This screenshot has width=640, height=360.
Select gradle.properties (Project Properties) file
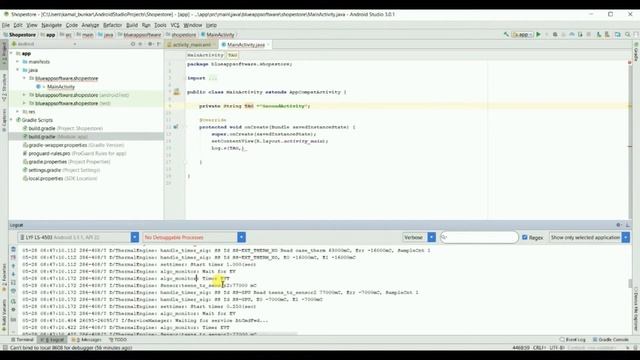67,162
